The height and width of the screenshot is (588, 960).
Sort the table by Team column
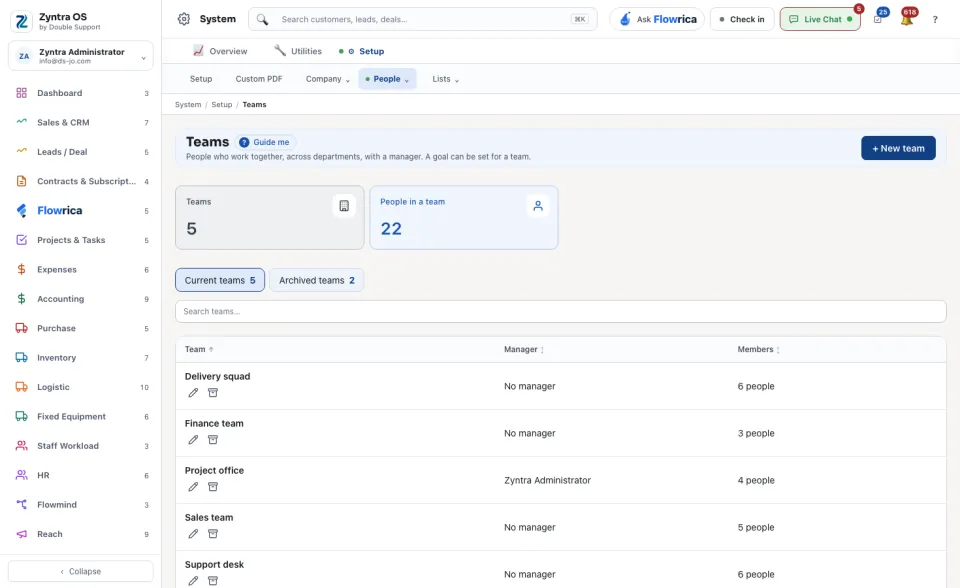pos(199,349)
